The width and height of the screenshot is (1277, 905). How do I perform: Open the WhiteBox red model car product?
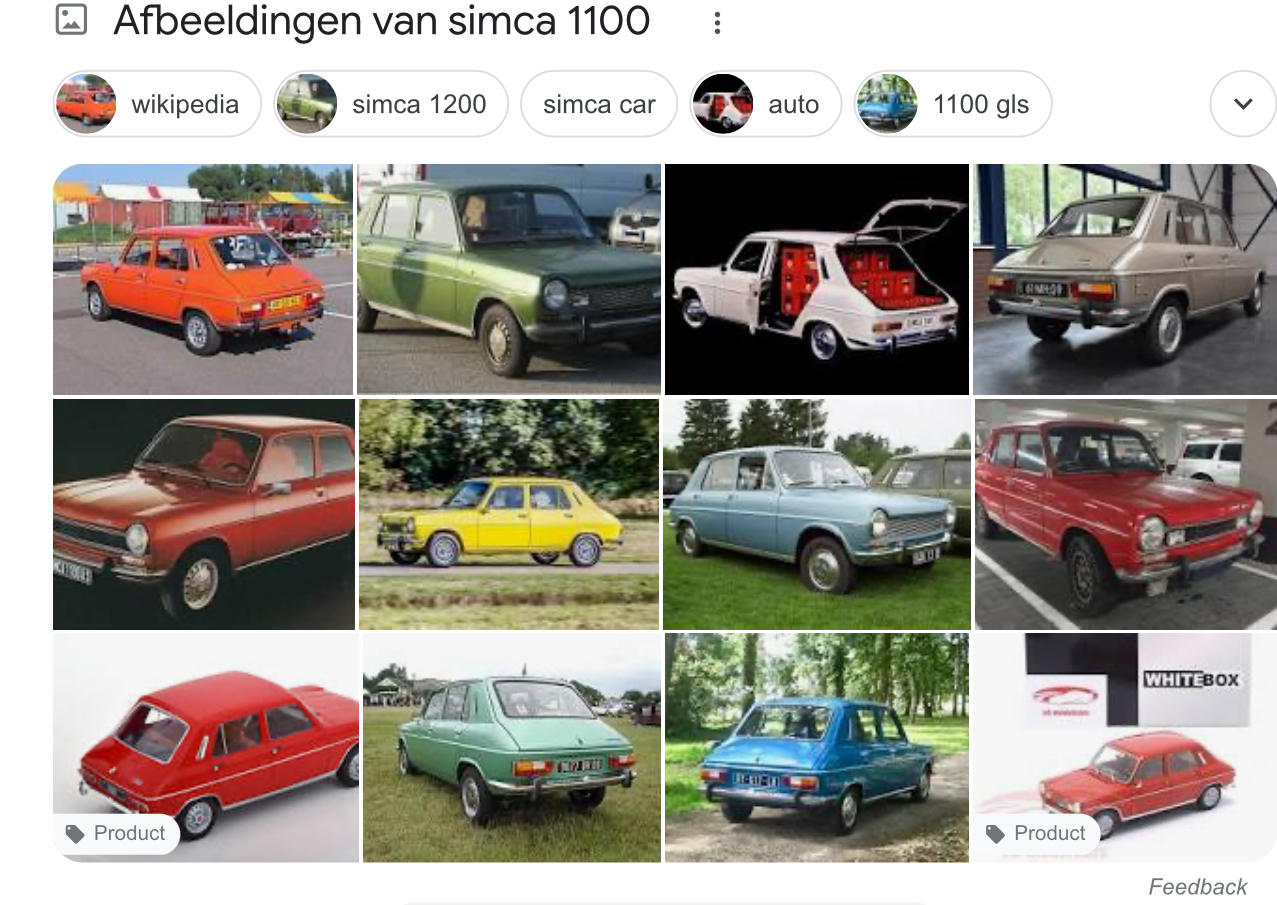click(1125, 748)
